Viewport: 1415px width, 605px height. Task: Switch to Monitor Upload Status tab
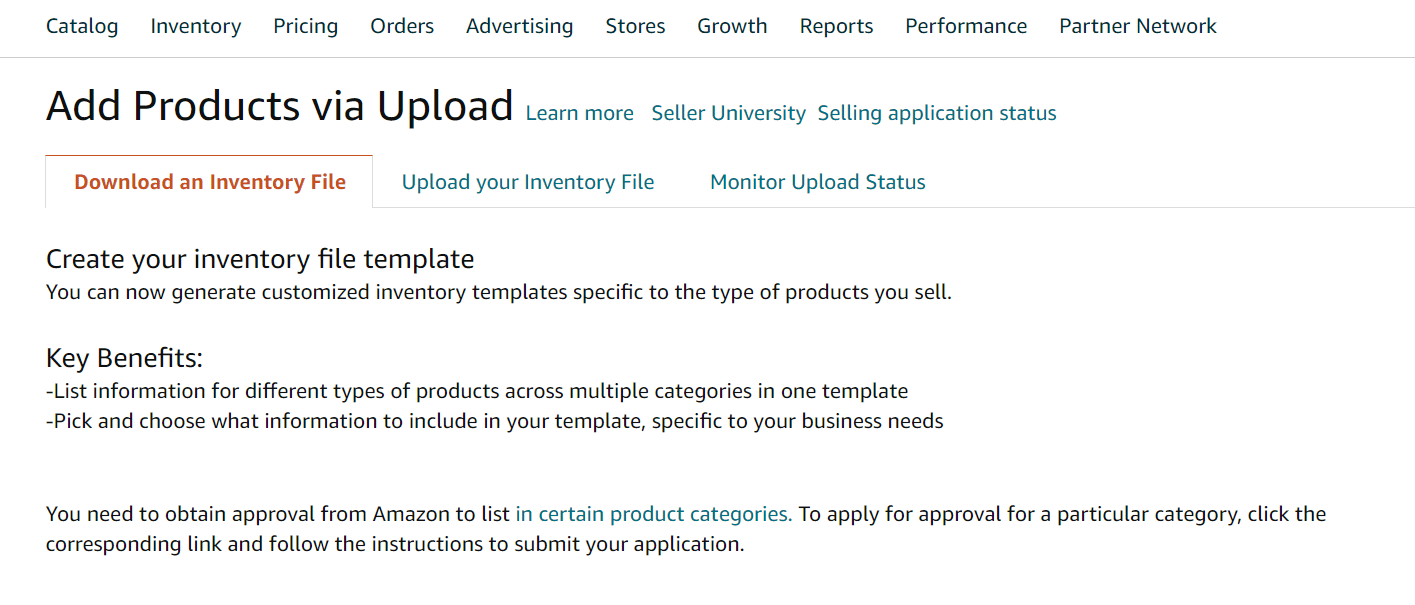(x=818, y=182)
